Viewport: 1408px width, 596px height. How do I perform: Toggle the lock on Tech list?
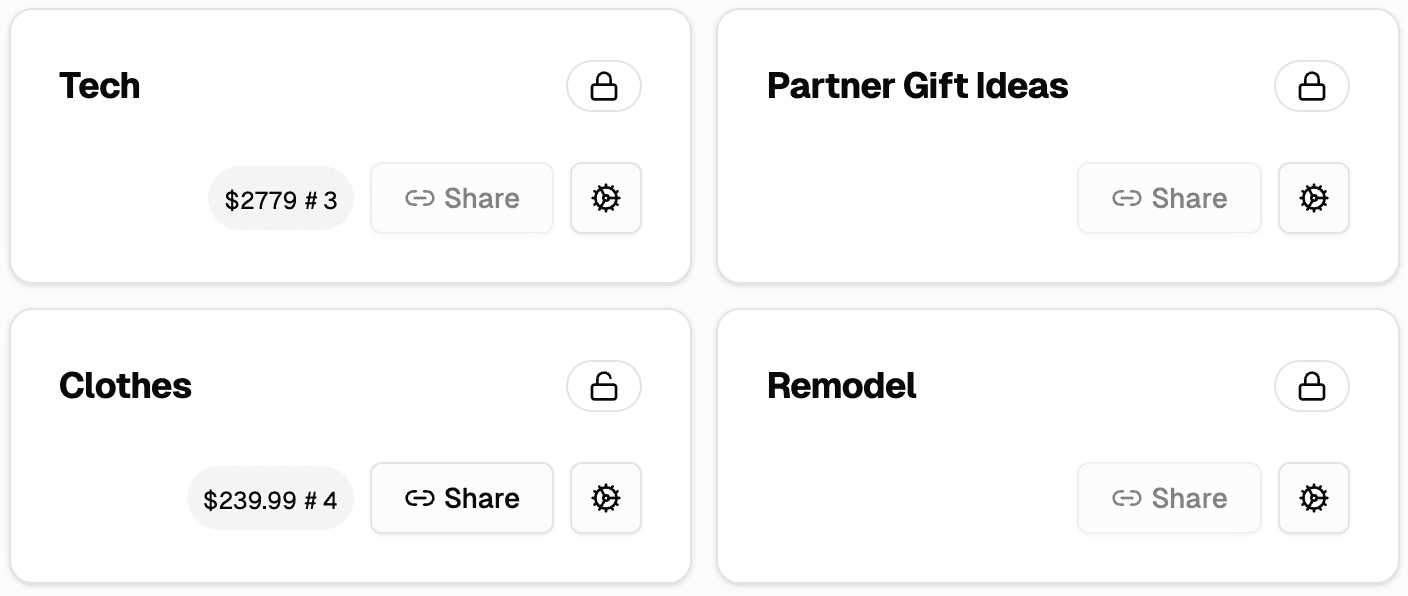[x=604, y=86]
